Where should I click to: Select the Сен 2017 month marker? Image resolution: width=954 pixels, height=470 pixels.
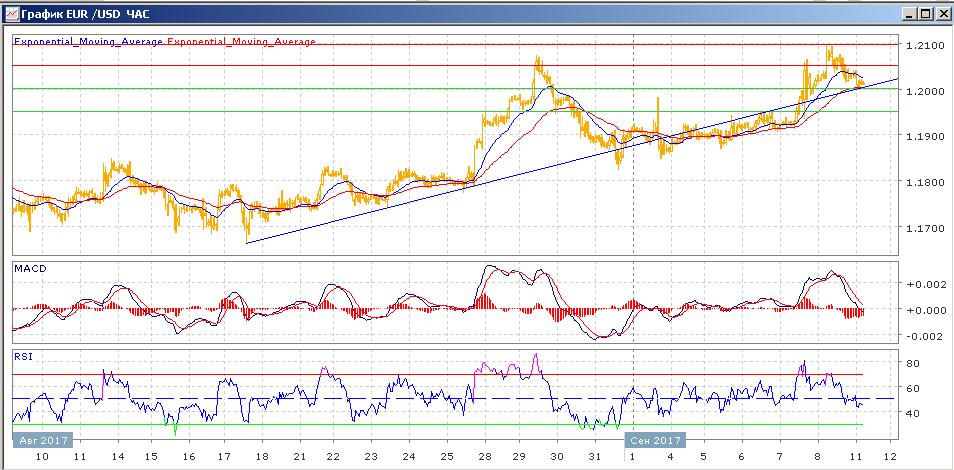[x=656, y=440]
